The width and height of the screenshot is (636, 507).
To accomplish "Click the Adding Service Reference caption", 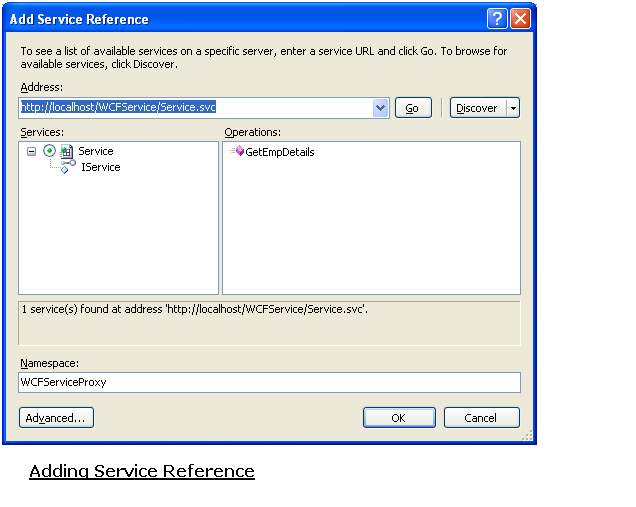I will click(142, 471).
